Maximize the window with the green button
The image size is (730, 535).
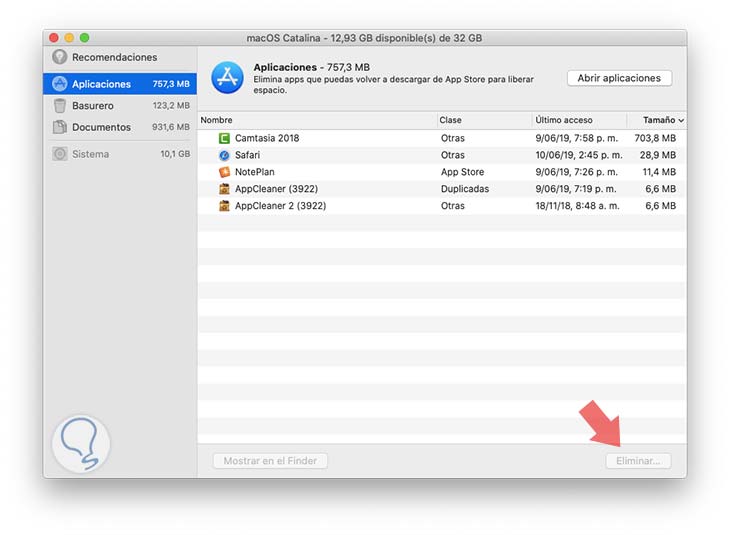point(84,38)
